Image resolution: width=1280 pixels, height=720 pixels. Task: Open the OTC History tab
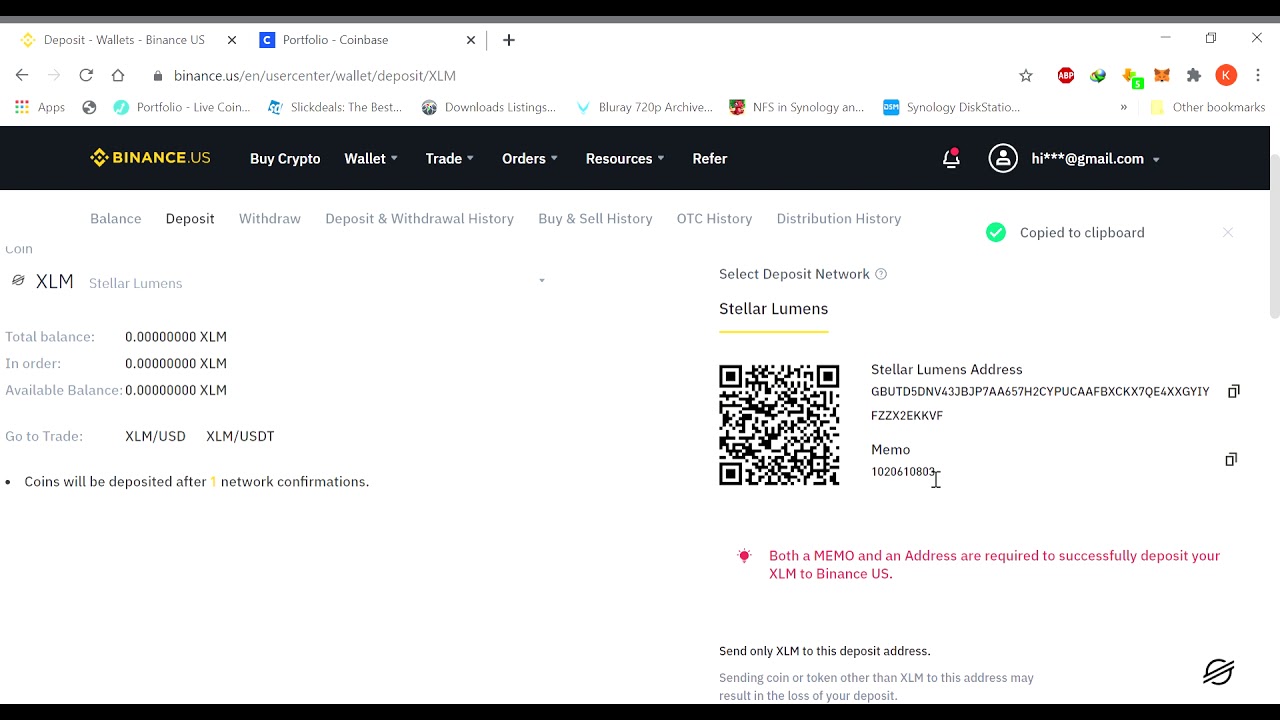point(714,218)
